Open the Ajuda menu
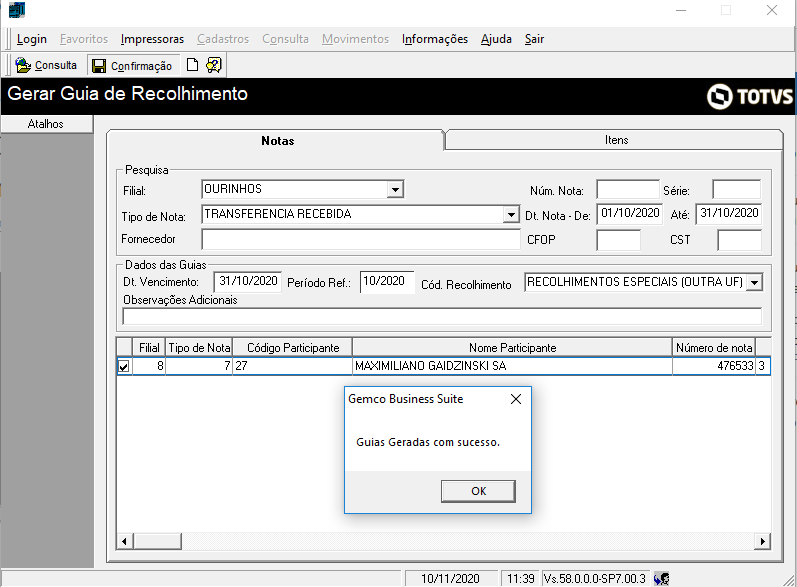This screenshot has height=587, width=797. coord(496,39)
